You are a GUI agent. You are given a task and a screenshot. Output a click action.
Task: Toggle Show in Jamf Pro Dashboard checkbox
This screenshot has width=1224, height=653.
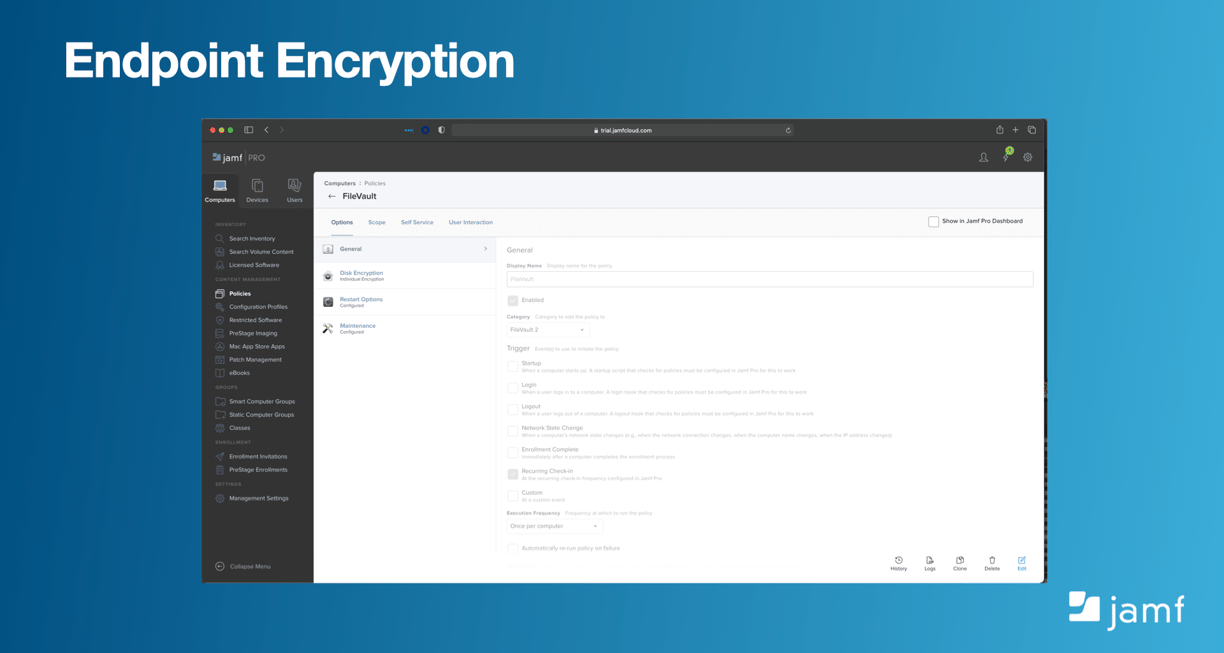coord(933,222)
